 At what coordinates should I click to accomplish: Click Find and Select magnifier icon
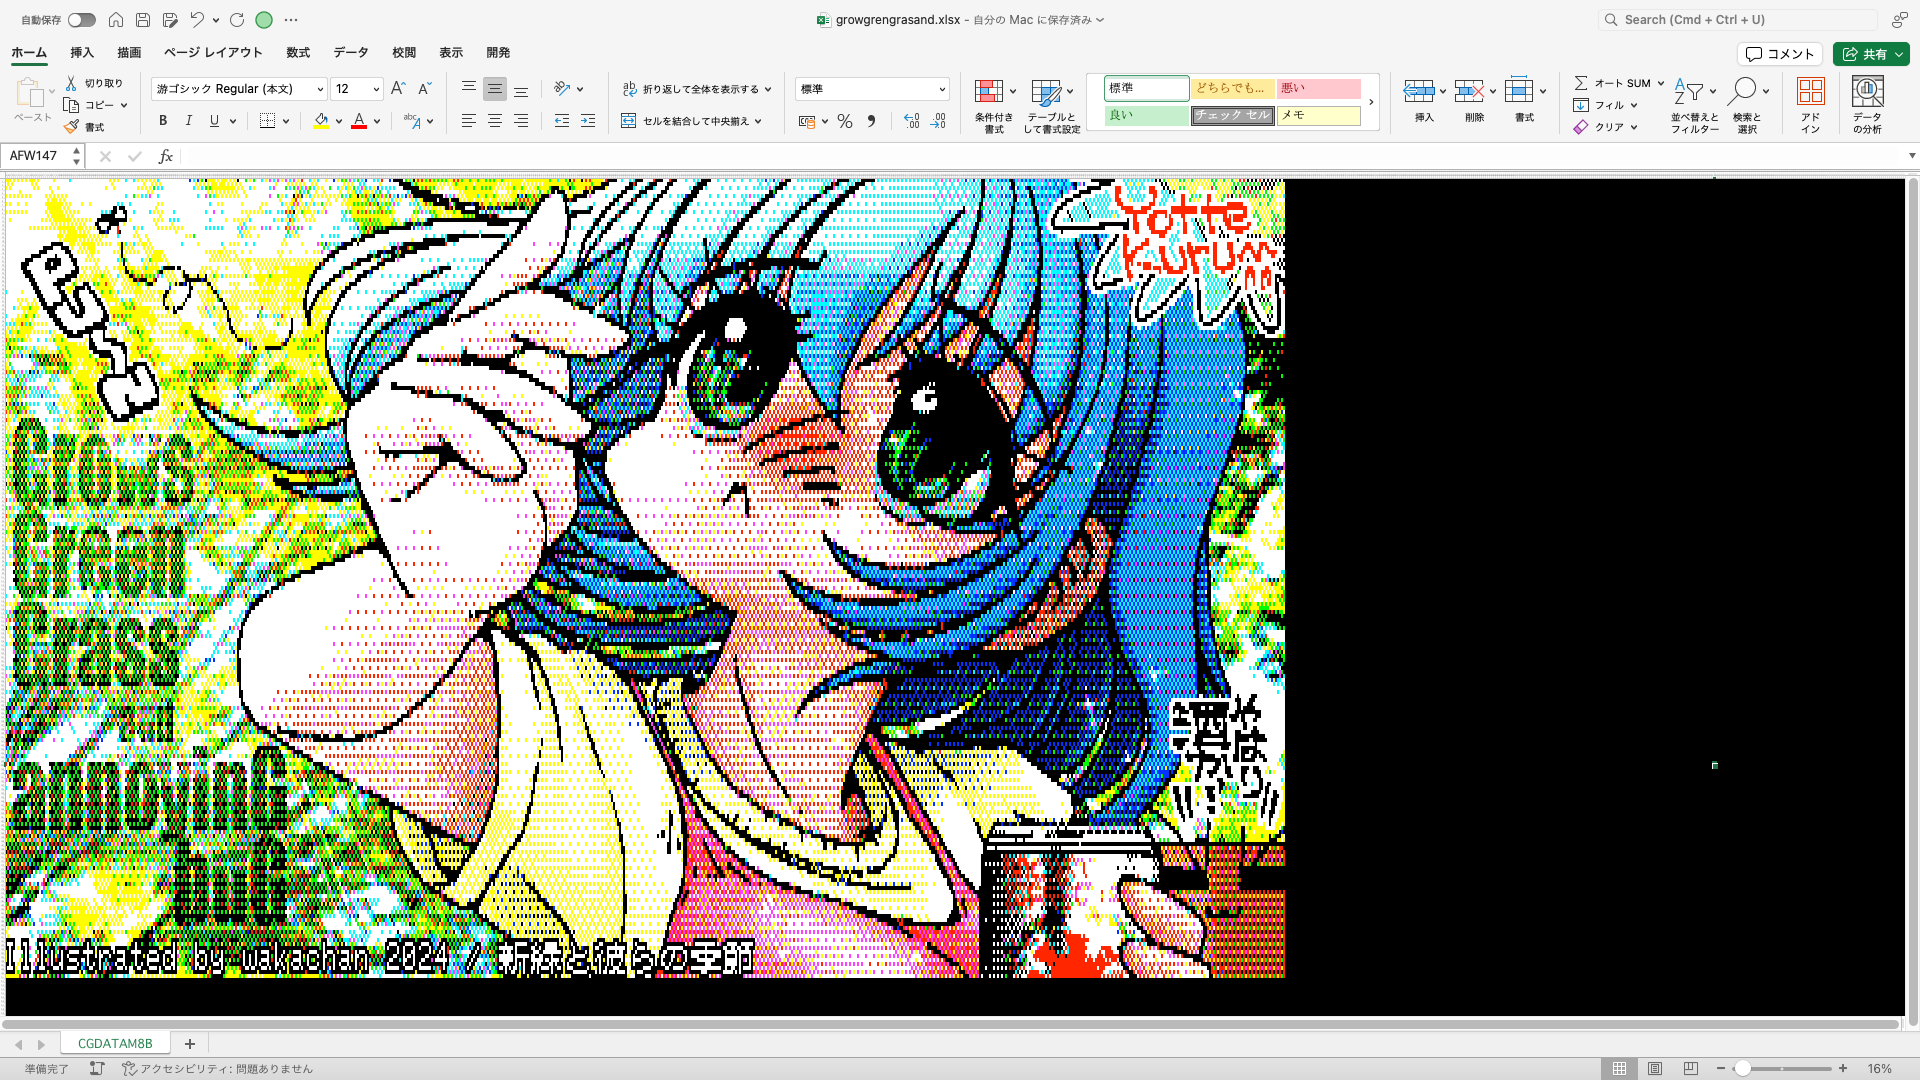pos(1742,91)
